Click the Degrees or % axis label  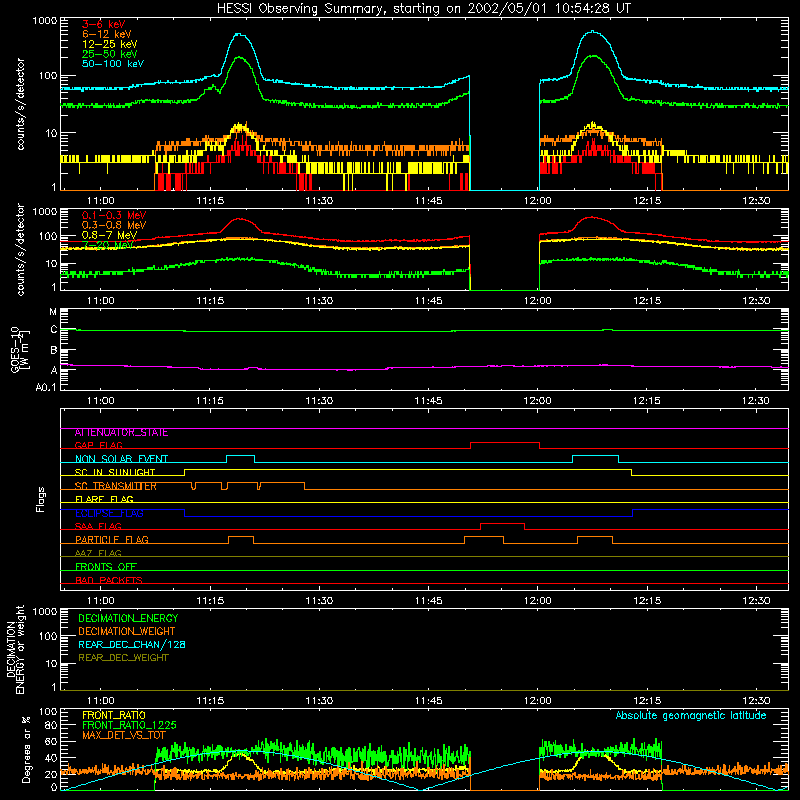(26, 749)
